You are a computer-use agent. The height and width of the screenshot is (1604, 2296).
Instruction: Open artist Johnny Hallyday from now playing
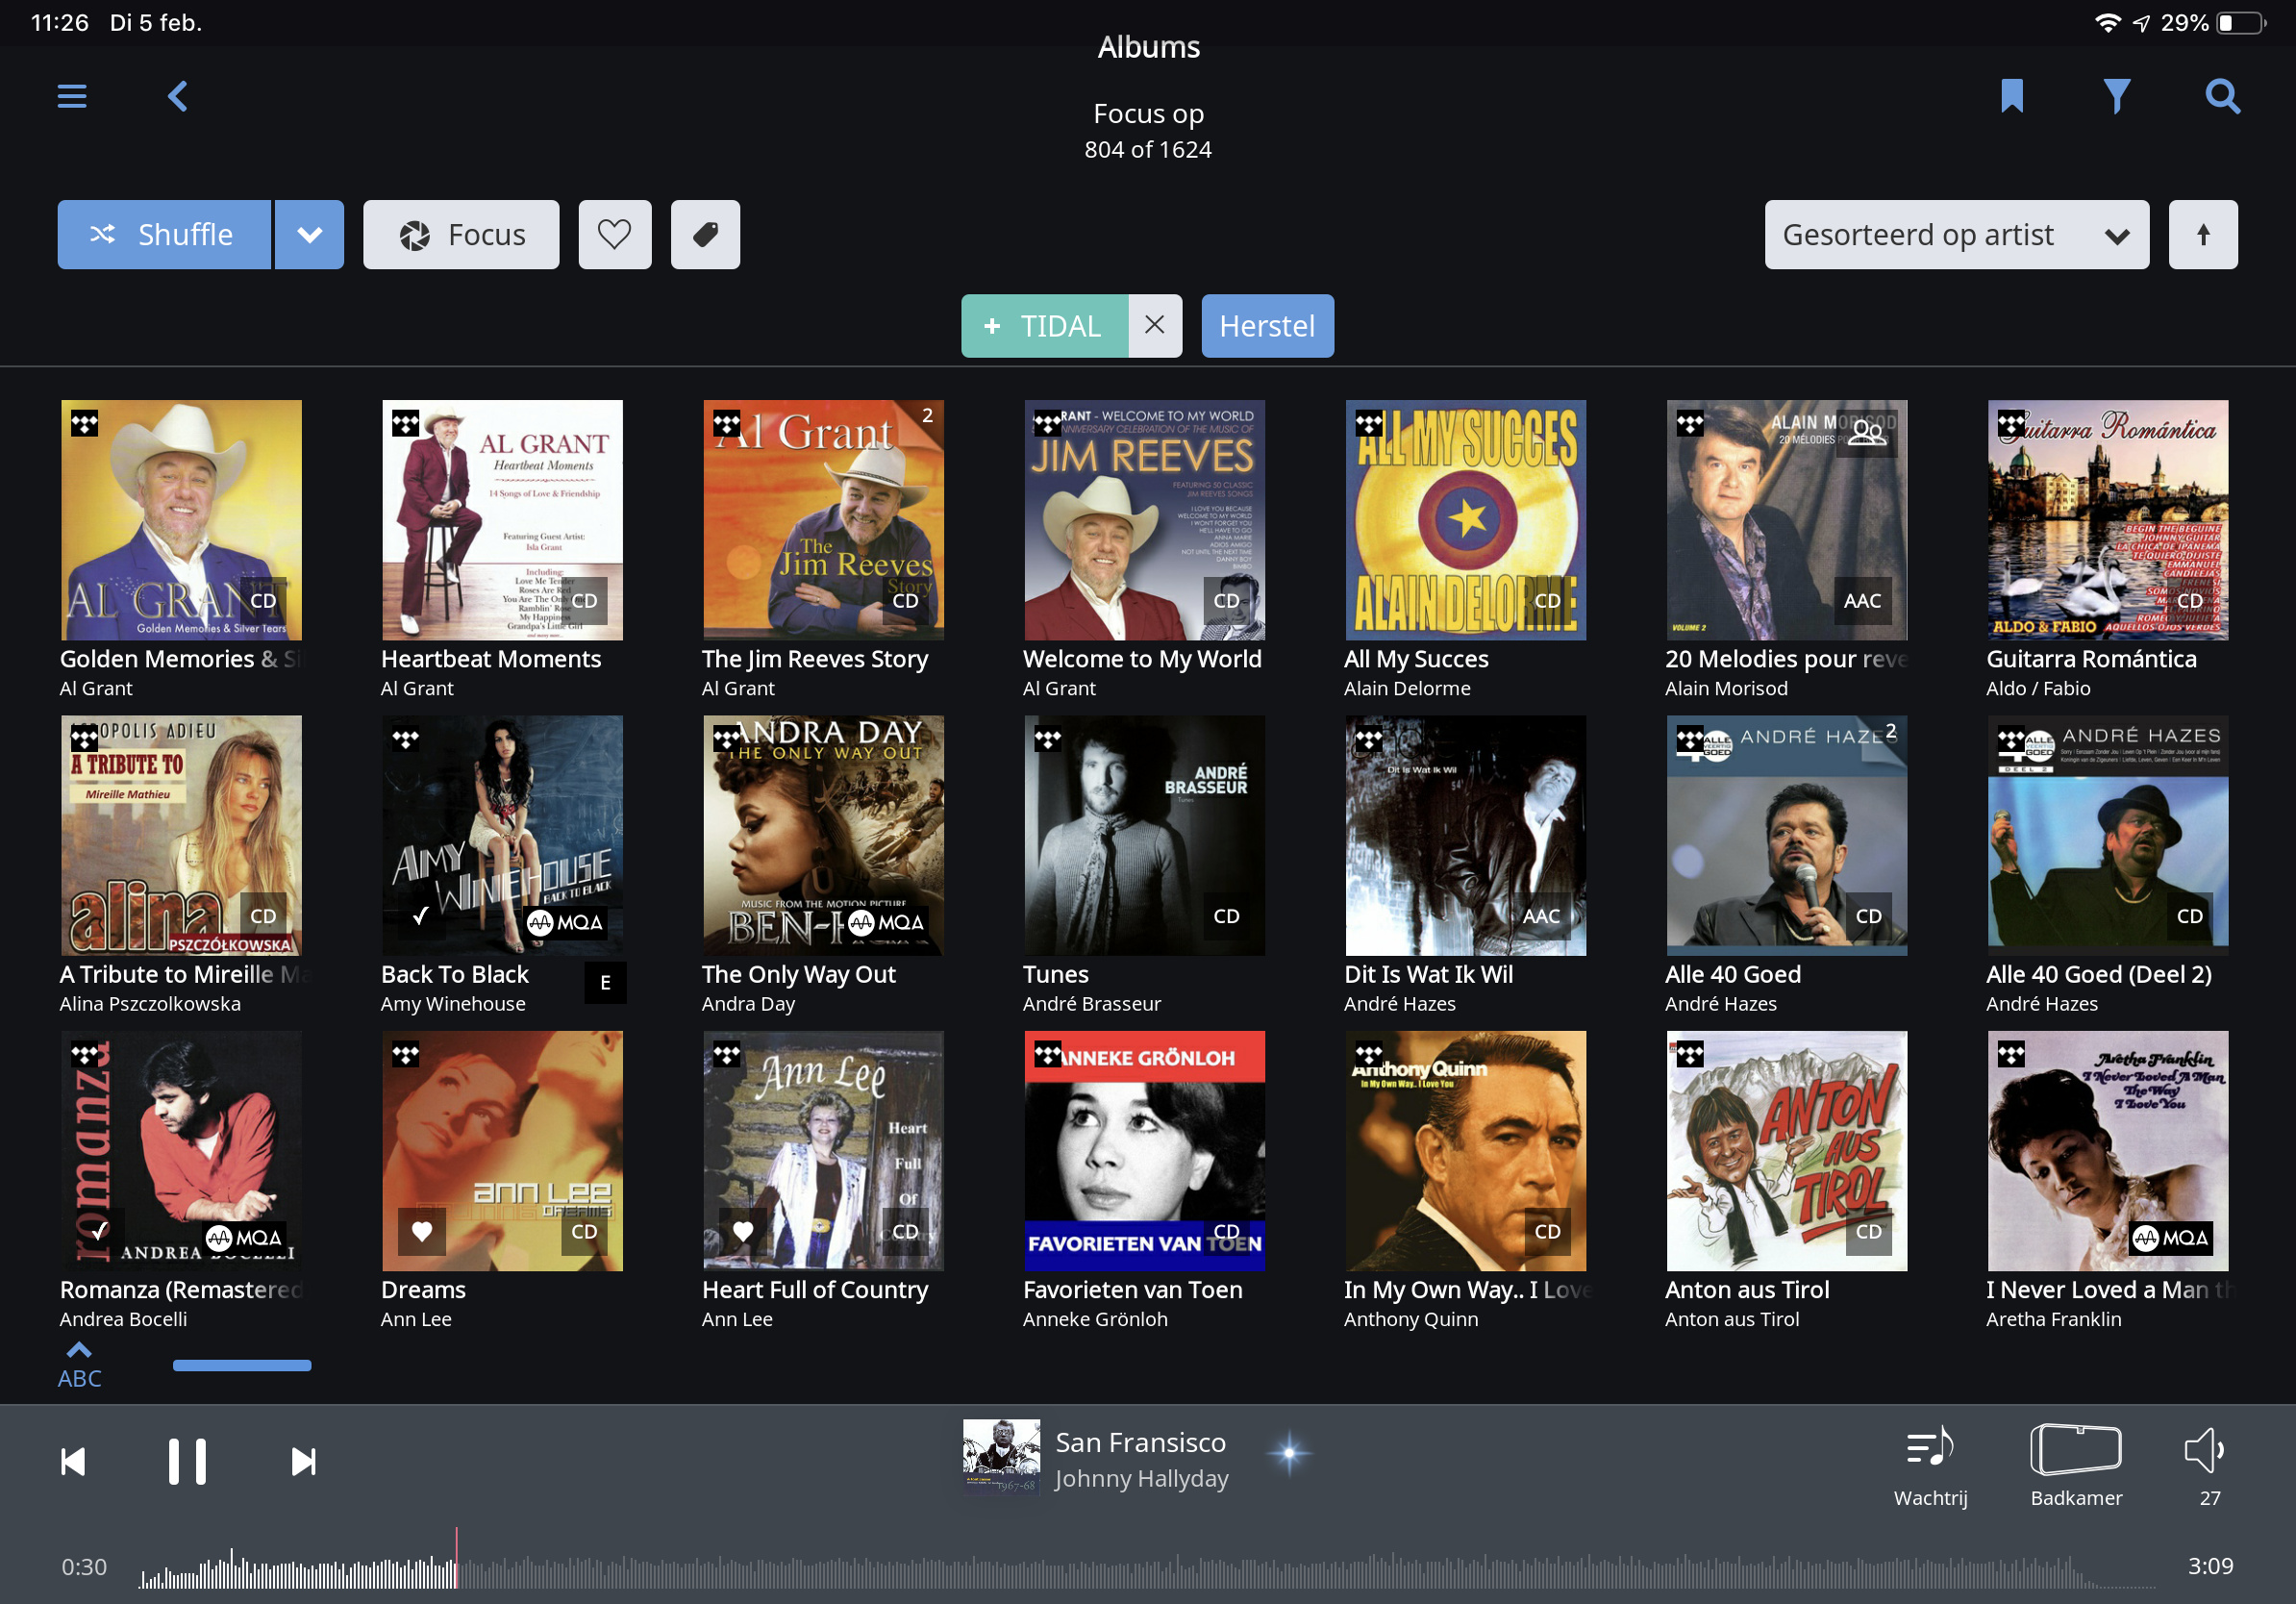pyautogui.click(x=1141, y=1478)
